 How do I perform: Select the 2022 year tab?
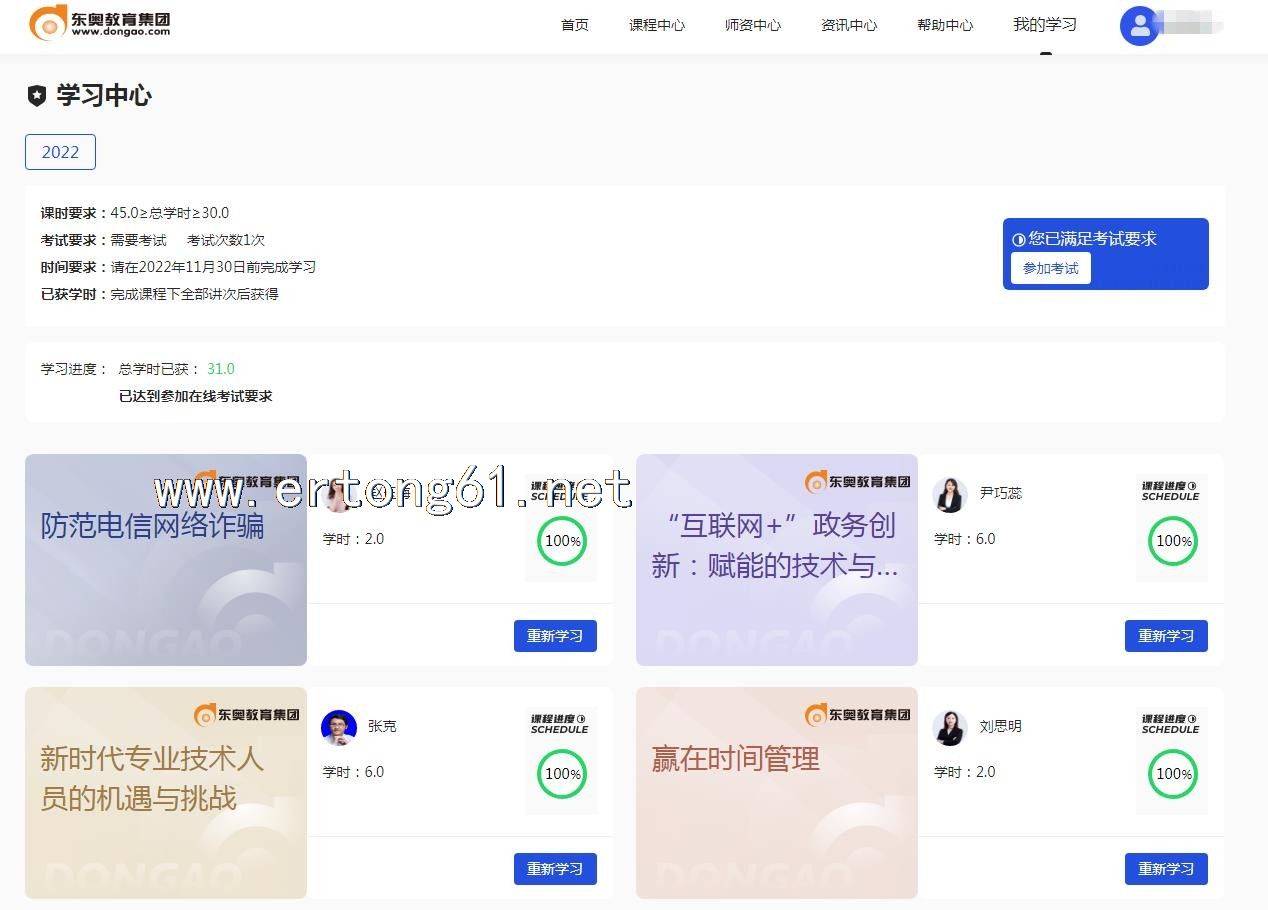click(60, 152)
